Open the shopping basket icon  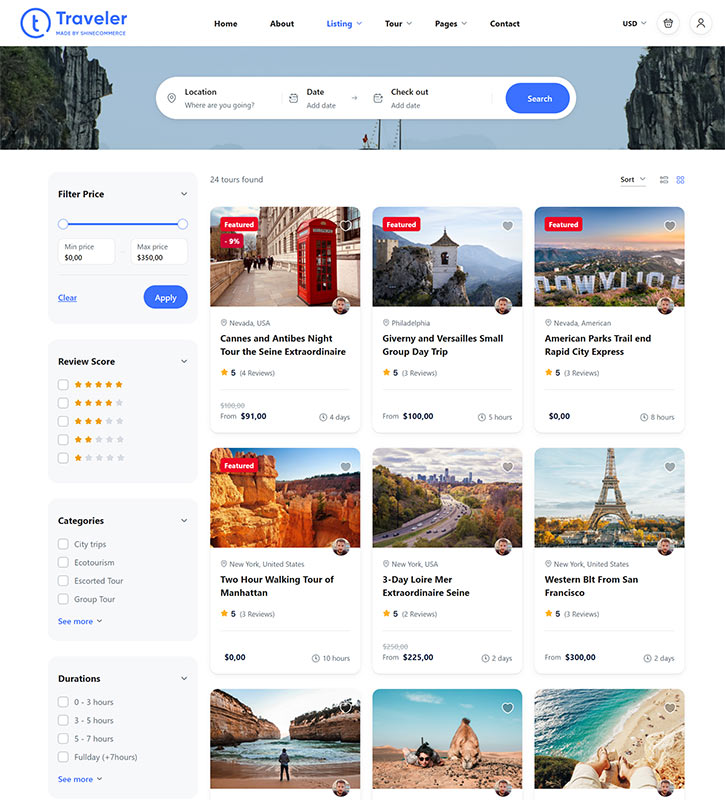(668, 23)
